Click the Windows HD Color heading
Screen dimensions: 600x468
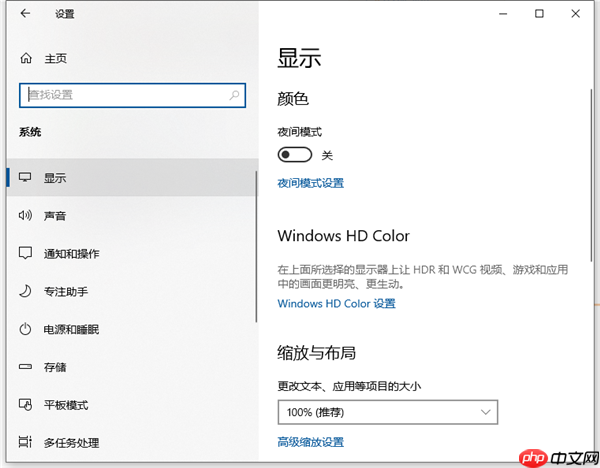[343, 236]
